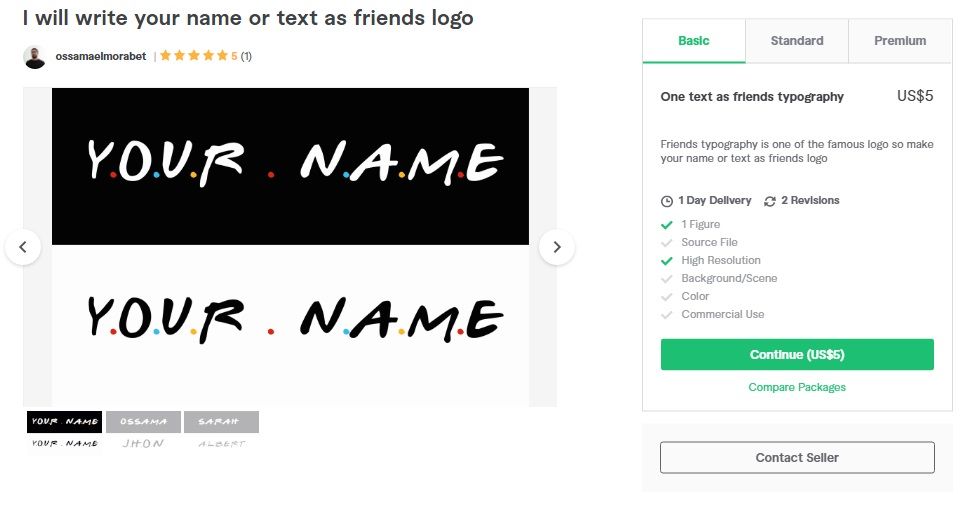
Task: Click the green checkmark beside High Resolution
Action: [x=667, y=261]
